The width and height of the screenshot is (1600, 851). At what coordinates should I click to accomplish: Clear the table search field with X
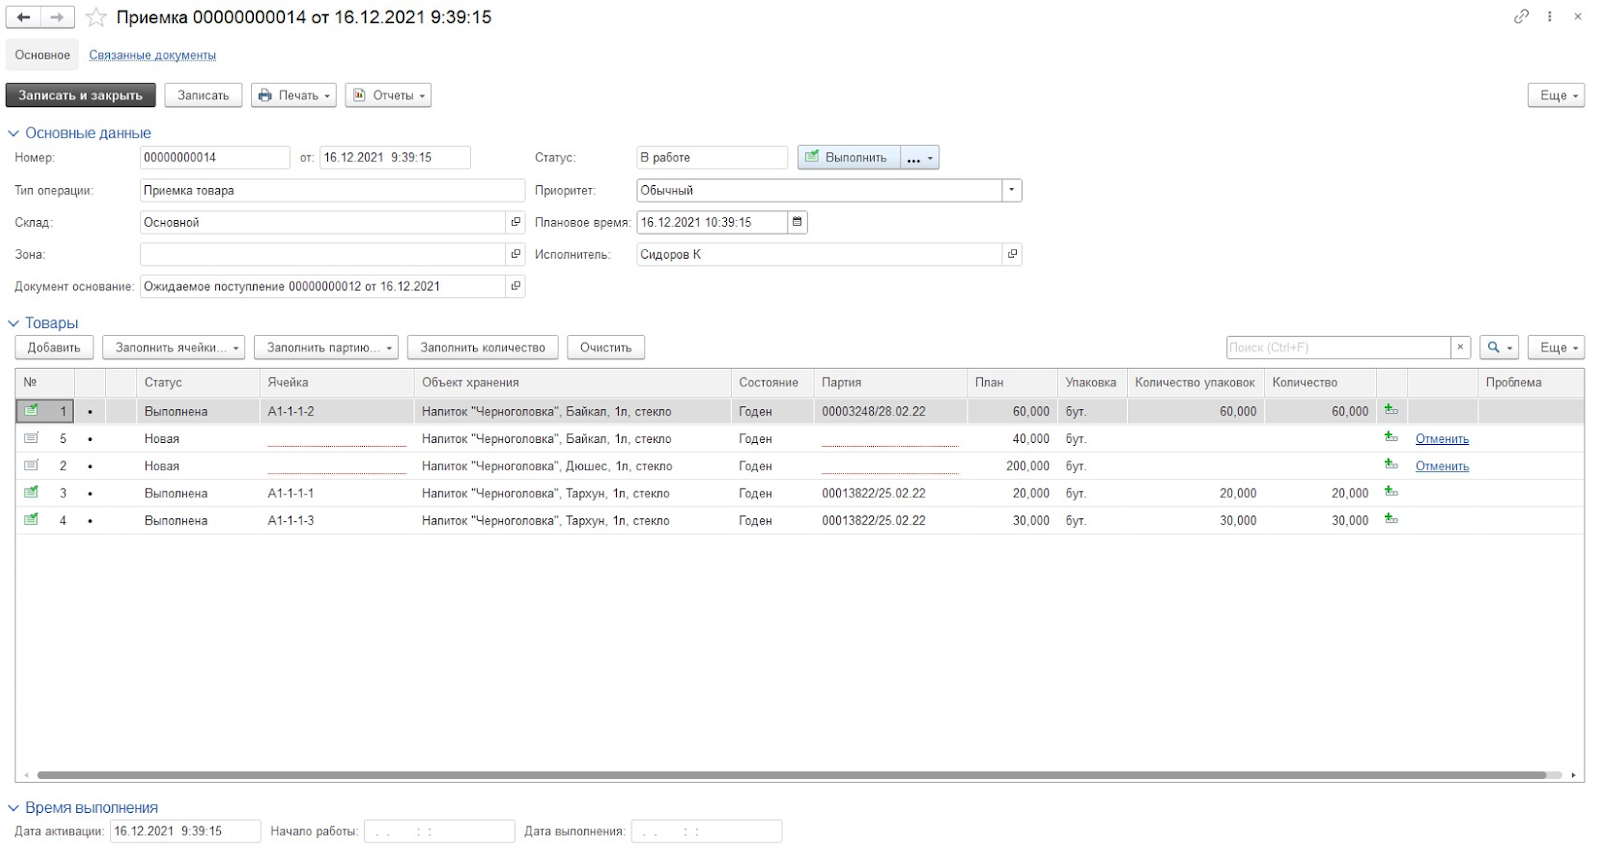[1460, 347]
